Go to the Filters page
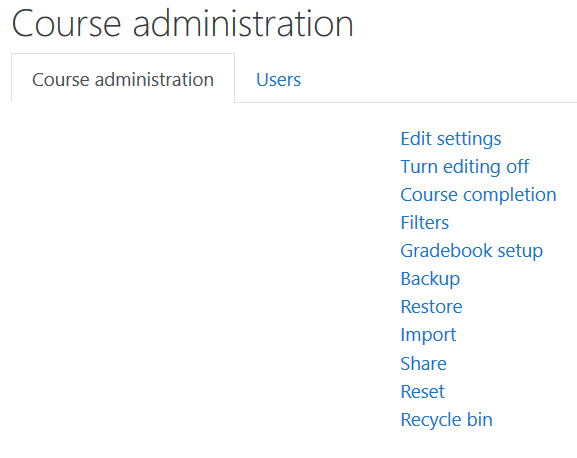577x458 pixels. (x=425, y=223)
